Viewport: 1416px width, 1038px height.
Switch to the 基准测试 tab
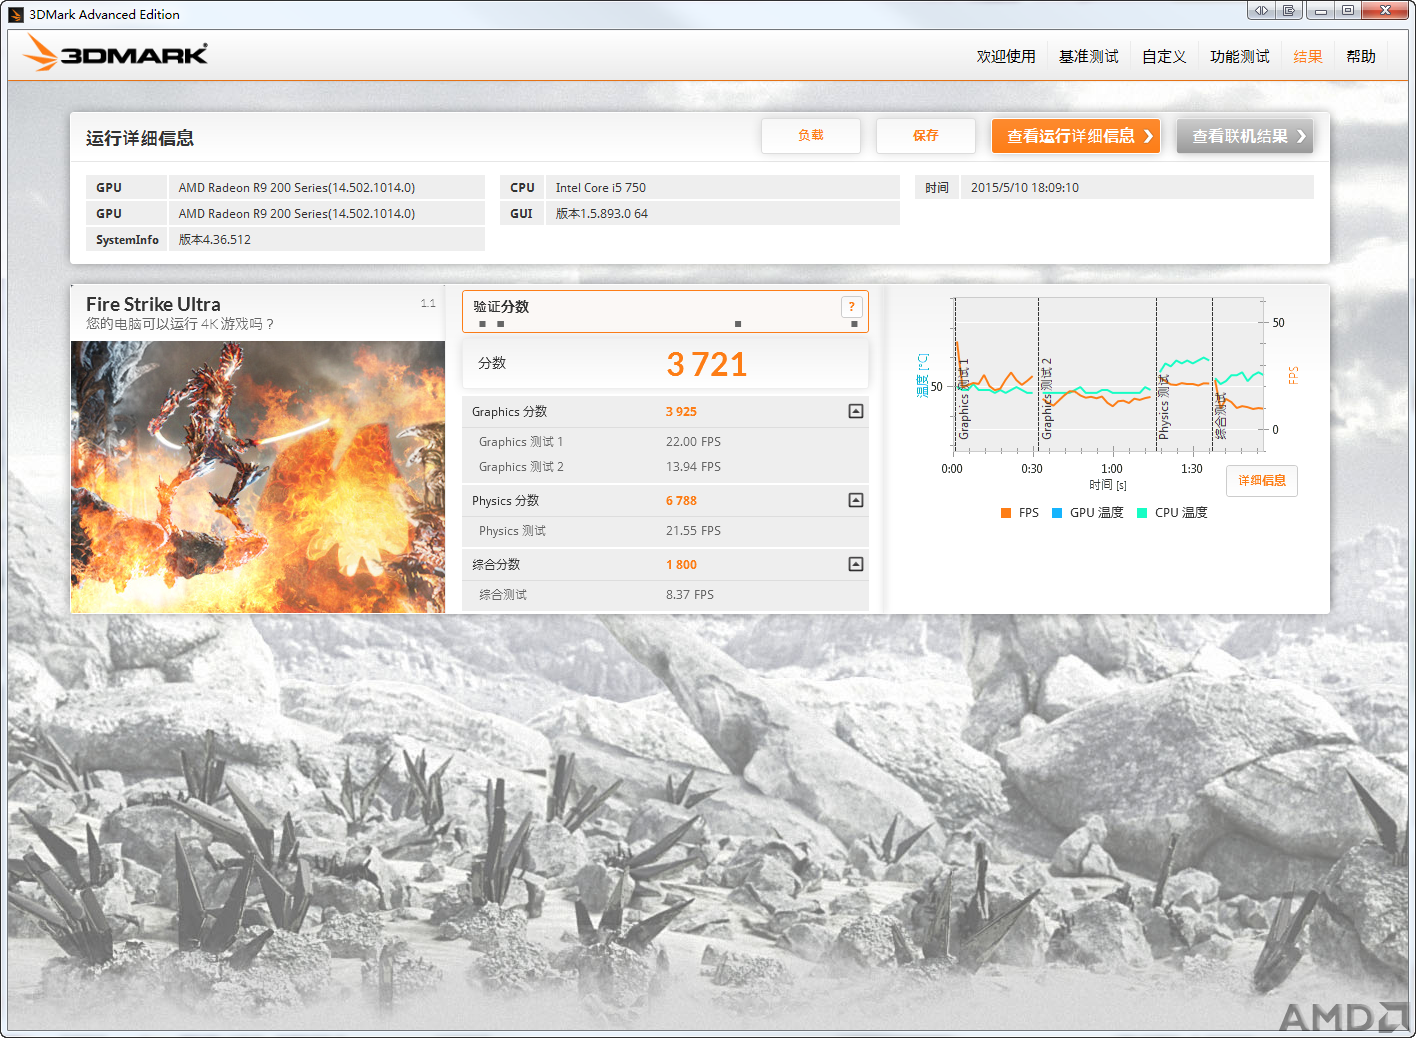[x=1089, y=56]
